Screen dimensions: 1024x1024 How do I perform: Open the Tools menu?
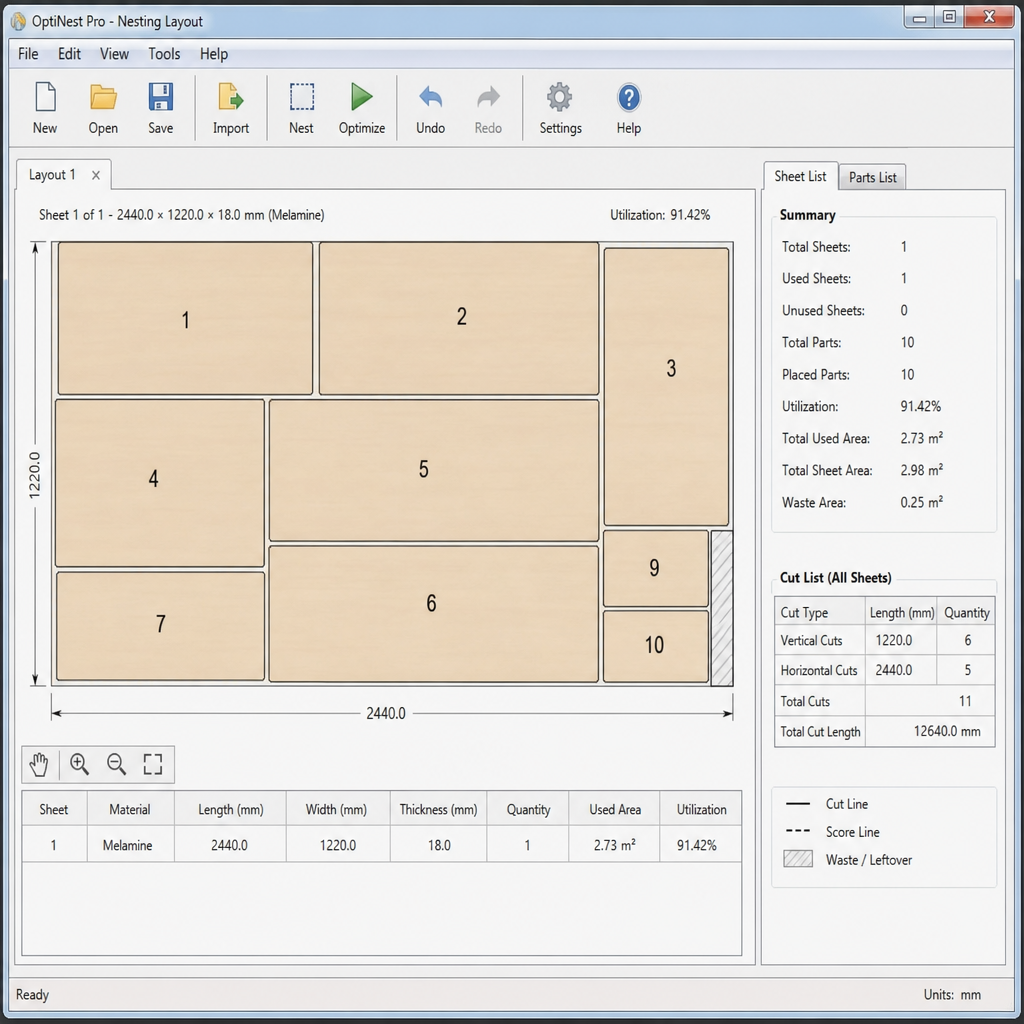[164, 54]
